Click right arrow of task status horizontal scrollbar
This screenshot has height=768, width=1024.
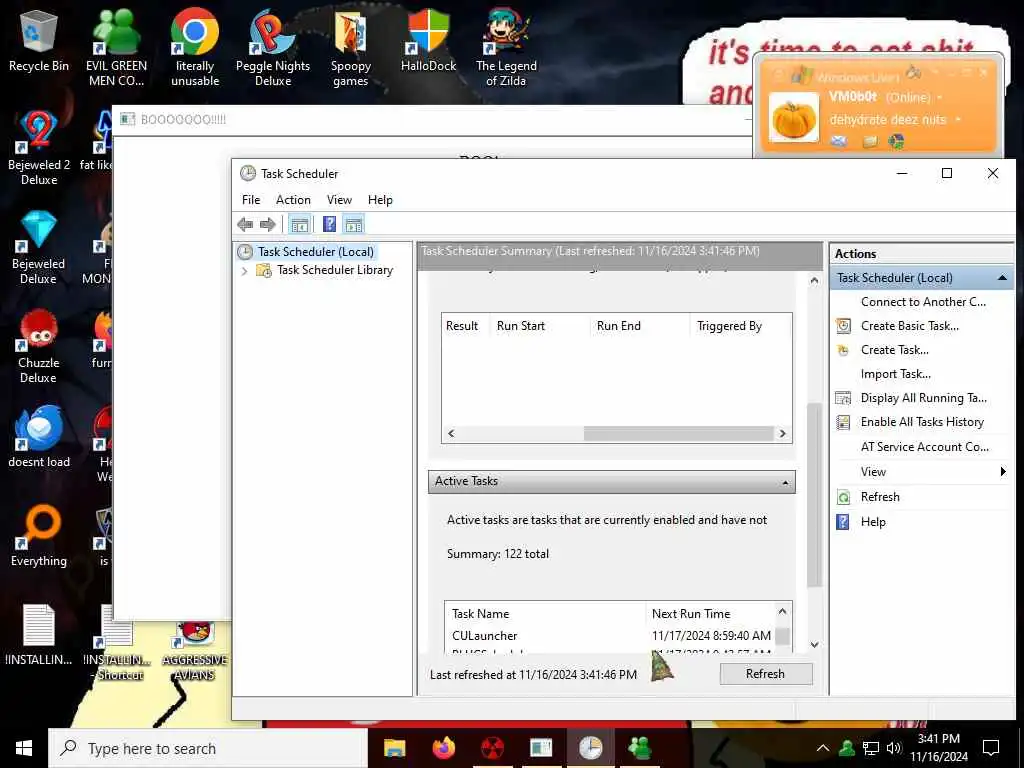[x=782, y=434]
